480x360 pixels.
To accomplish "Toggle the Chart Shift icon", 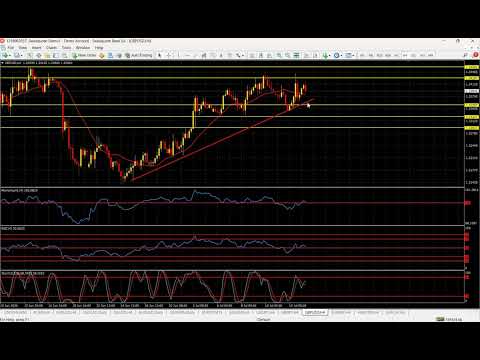I will click(315, 55).
